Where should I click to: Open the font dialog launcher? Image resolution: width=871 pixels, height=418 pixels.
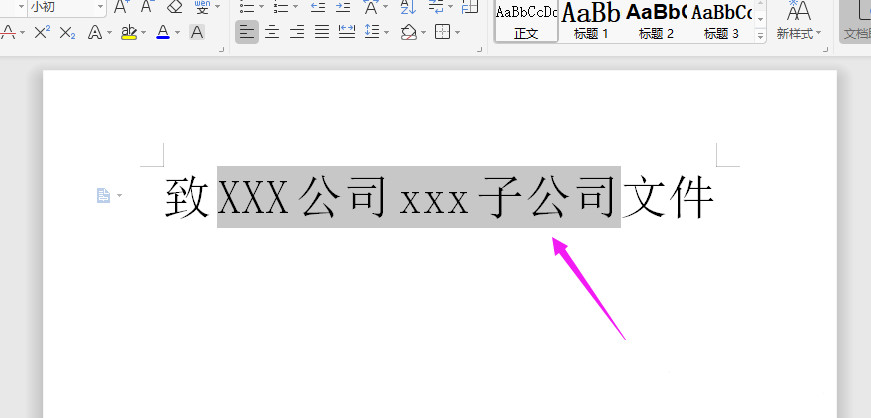point(222,50)
